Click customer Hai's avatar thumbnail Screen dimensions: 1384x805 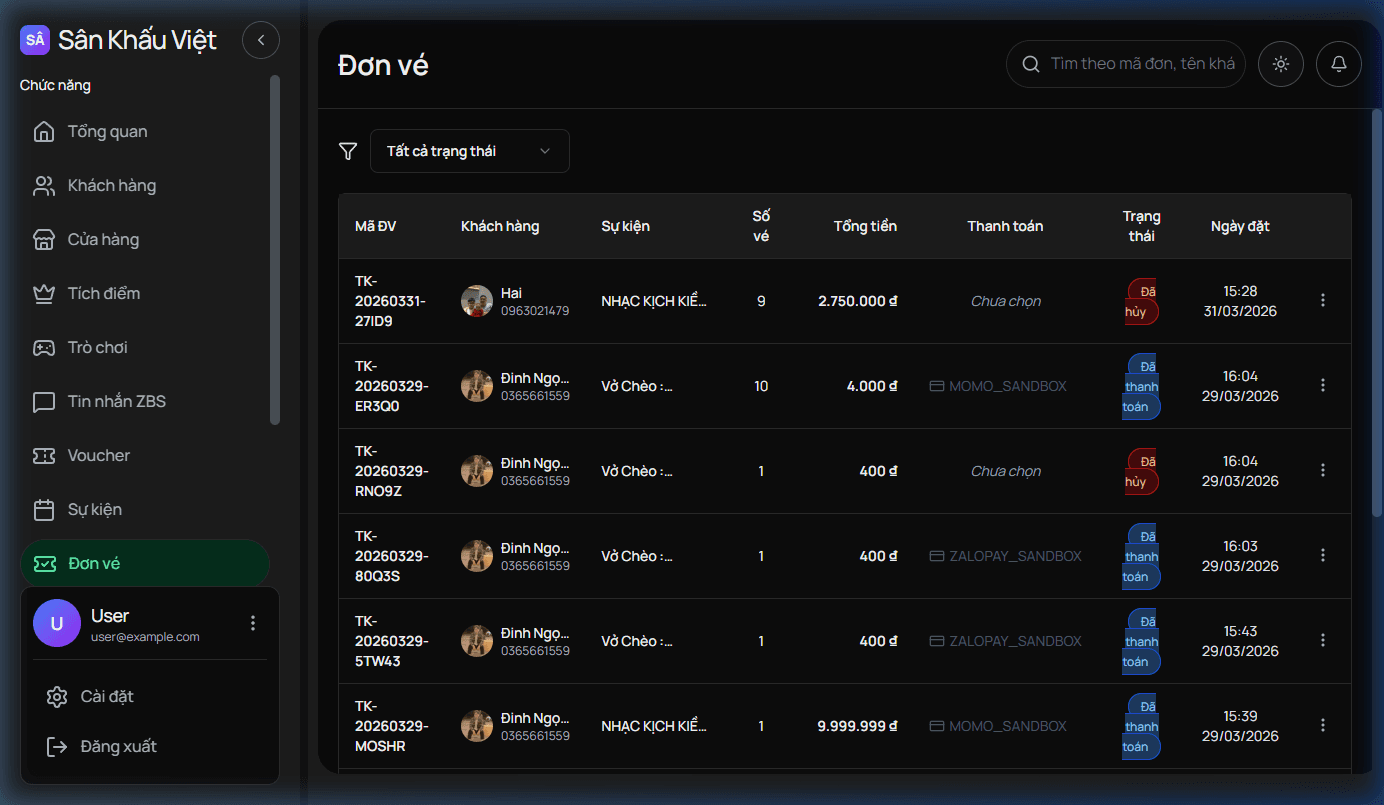point(477,301)
